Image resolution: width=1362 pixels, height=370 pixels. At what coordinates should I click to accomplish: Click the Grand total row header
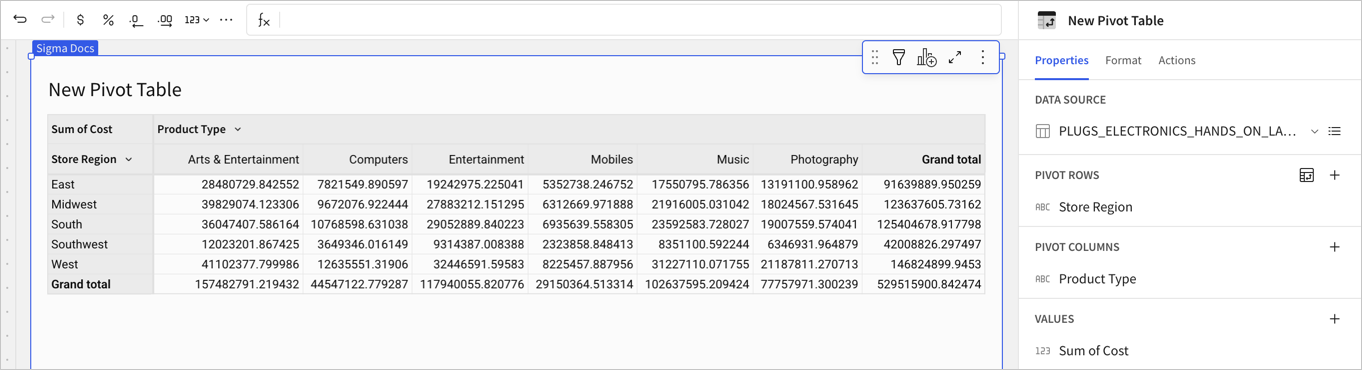tap(100, 284)
